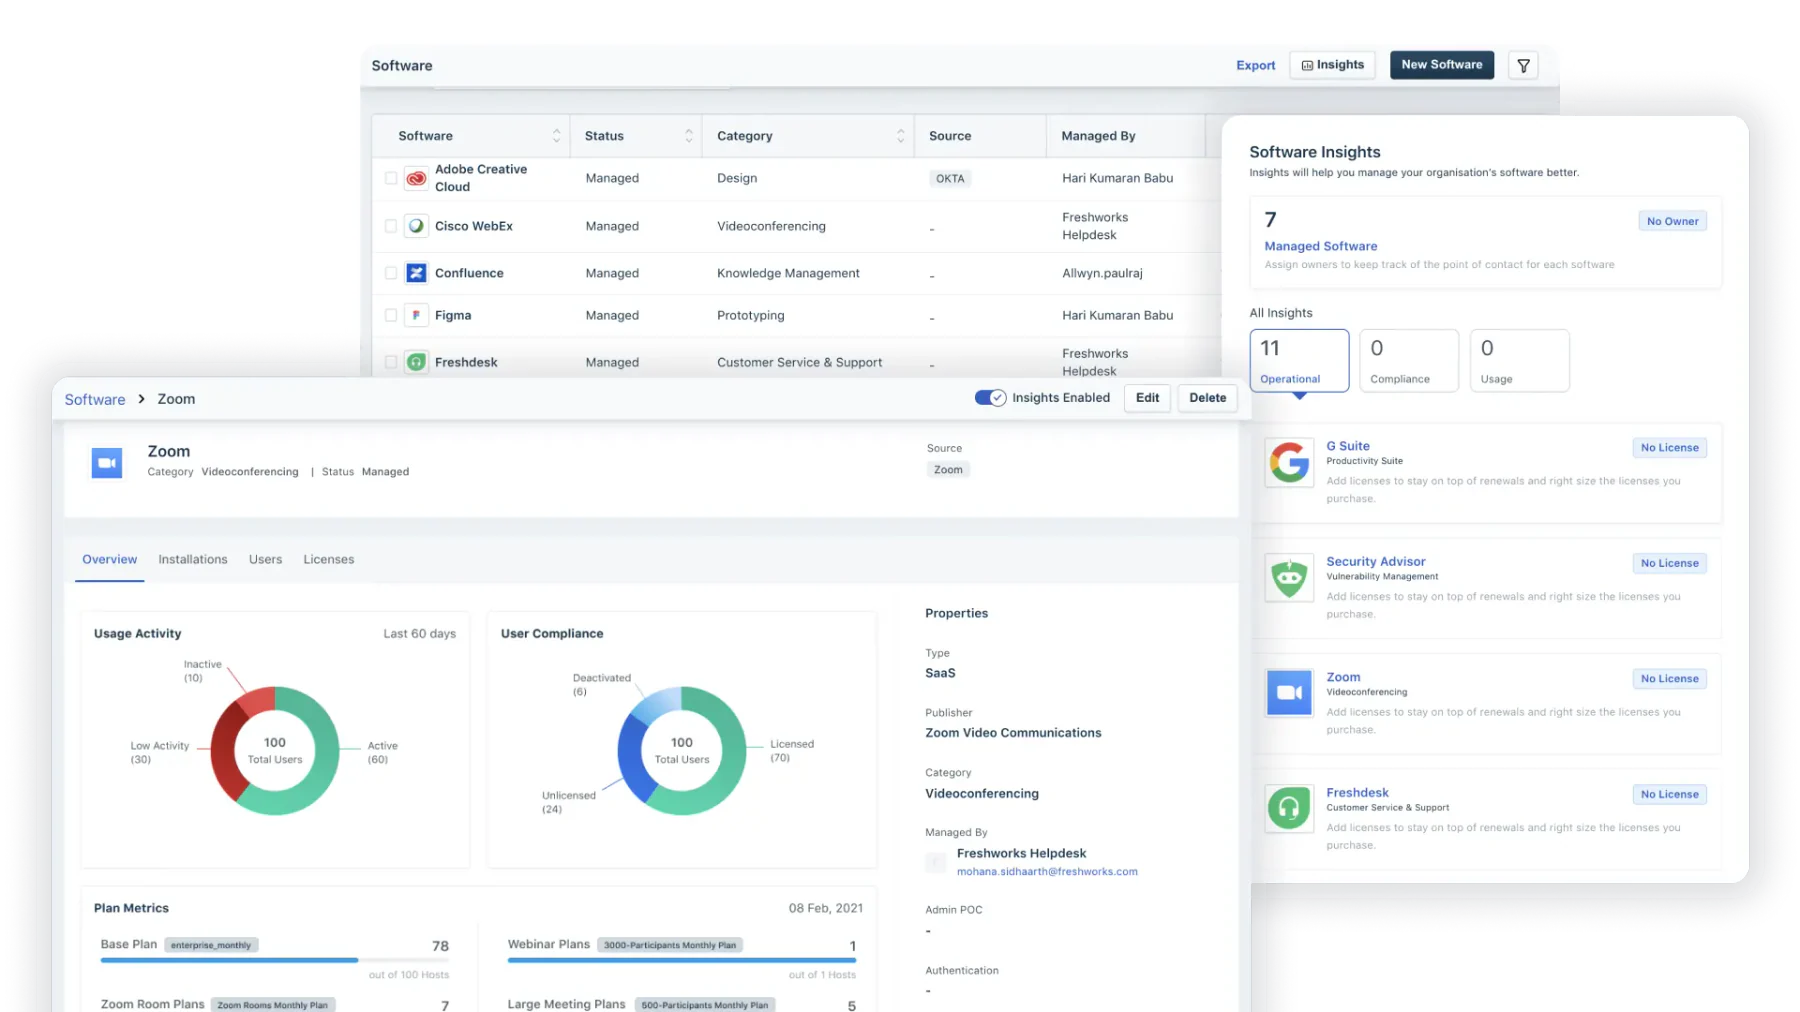Sort by the Status column arrows
1800x1012 pixels.
pyautogui.click(x=688, y=136)
